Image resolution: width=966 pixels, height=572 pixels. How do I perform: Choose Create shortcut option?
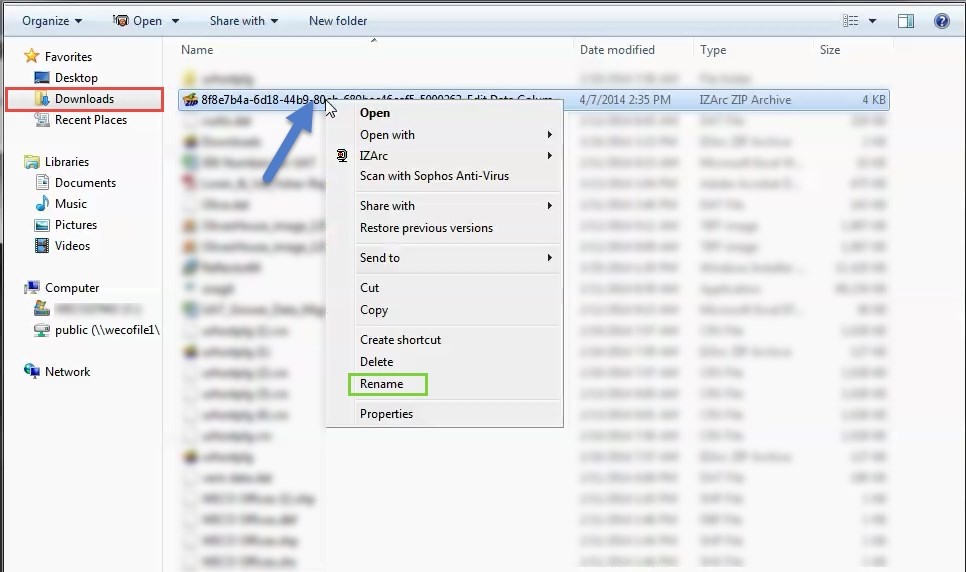click(x=400, y=340)
